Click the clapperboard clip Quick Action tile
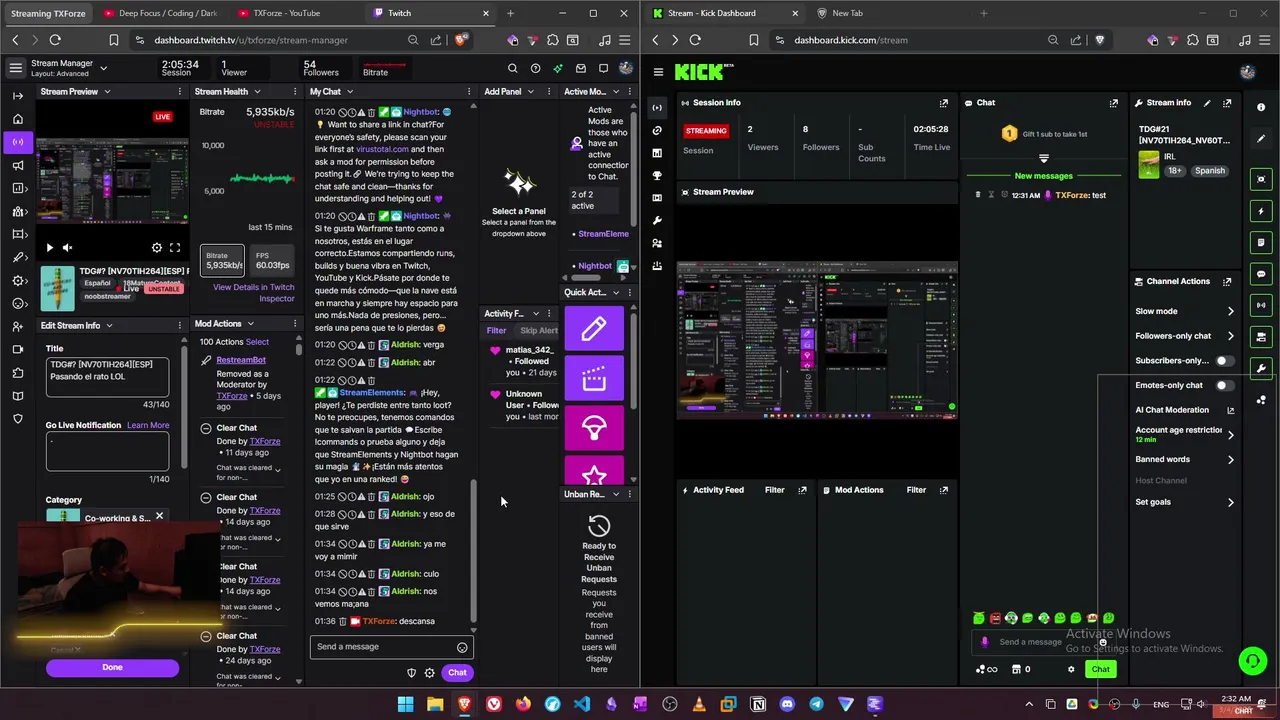The width and height of the screenshot is (1280, 720). [x=594, y=378]
